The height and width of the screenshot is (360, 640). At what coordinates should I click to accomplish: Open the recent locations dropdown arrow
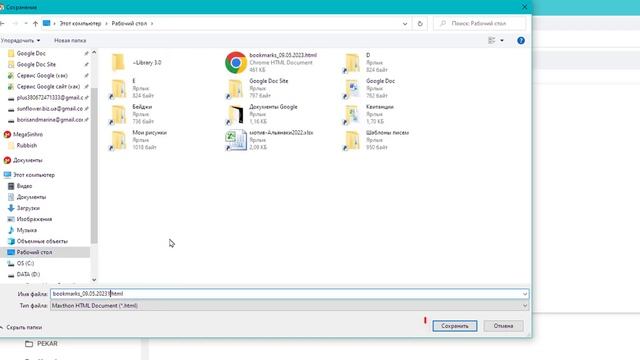click(x=26, y=24)
